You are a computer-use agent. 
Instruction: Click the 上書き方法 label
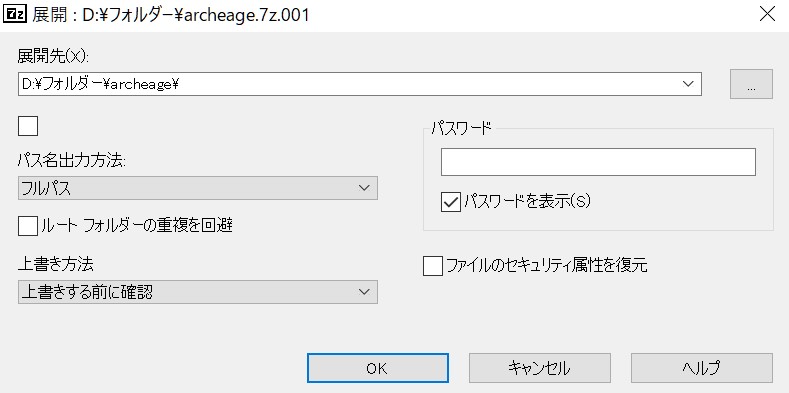coord(55,263)
